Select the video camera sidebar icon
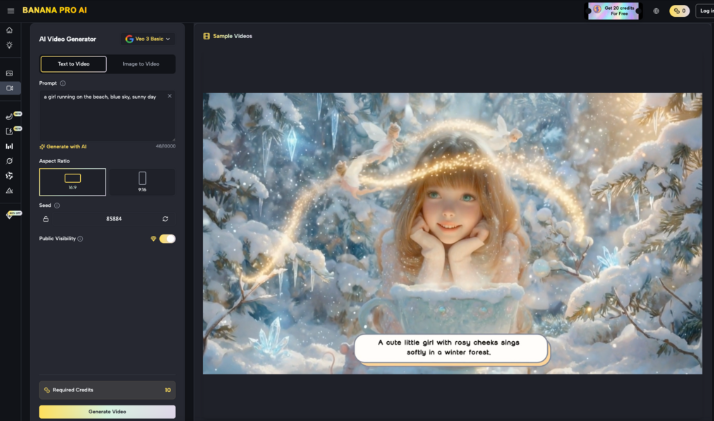This screenshot has width=714, height=421. click(9, 88)
